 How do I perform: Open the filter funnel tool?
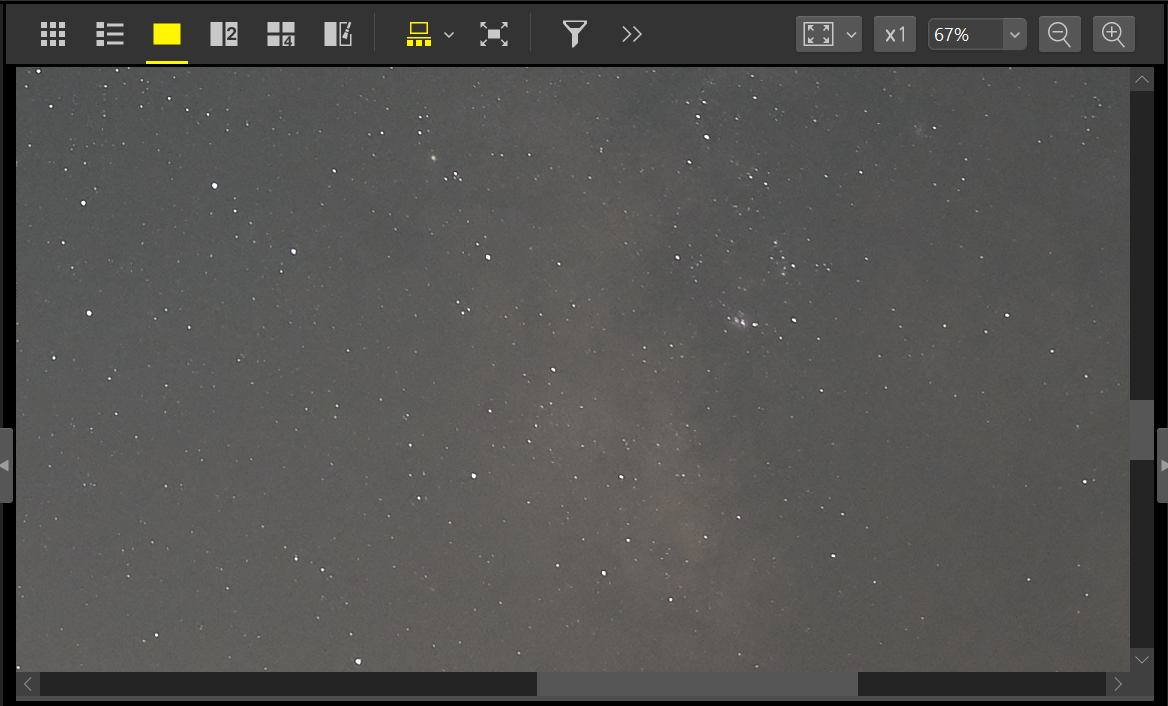coord(574,34)
